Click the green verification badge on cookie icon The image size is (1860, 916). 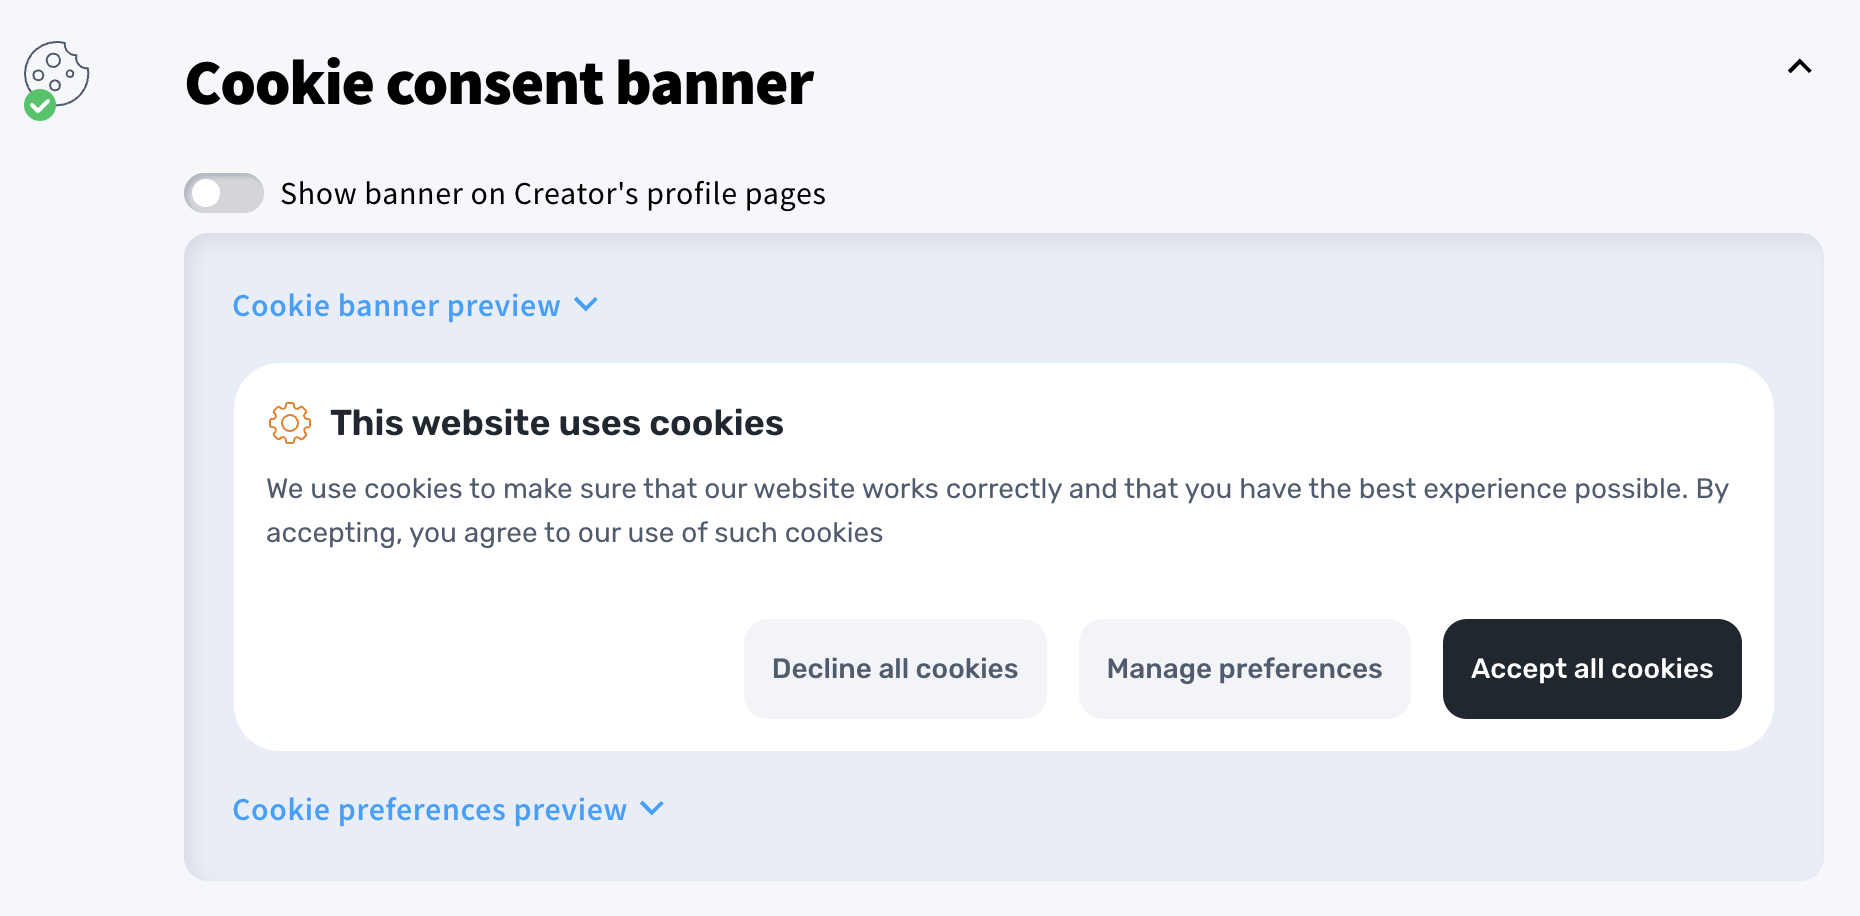point(41,103)
